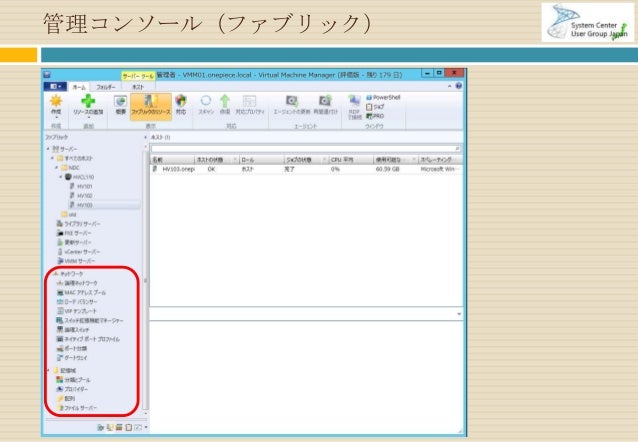Expand the details pane chevron
638x442 pixels.
click(459, 314)
